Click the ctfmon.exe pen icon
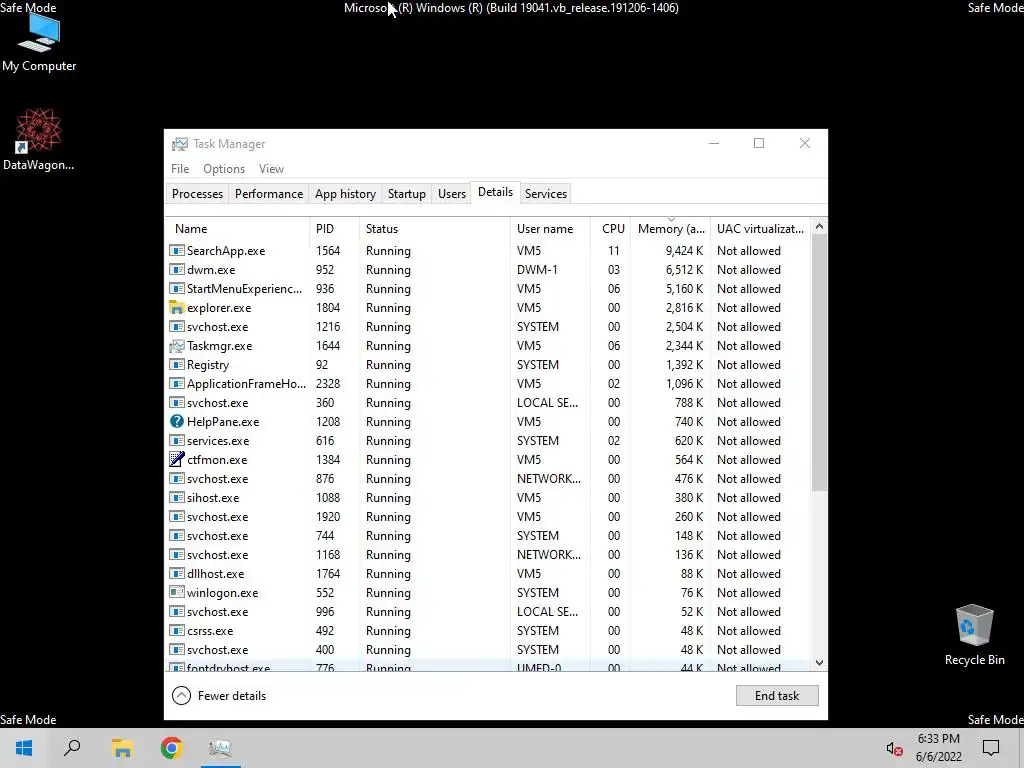 tap(176, 460)
